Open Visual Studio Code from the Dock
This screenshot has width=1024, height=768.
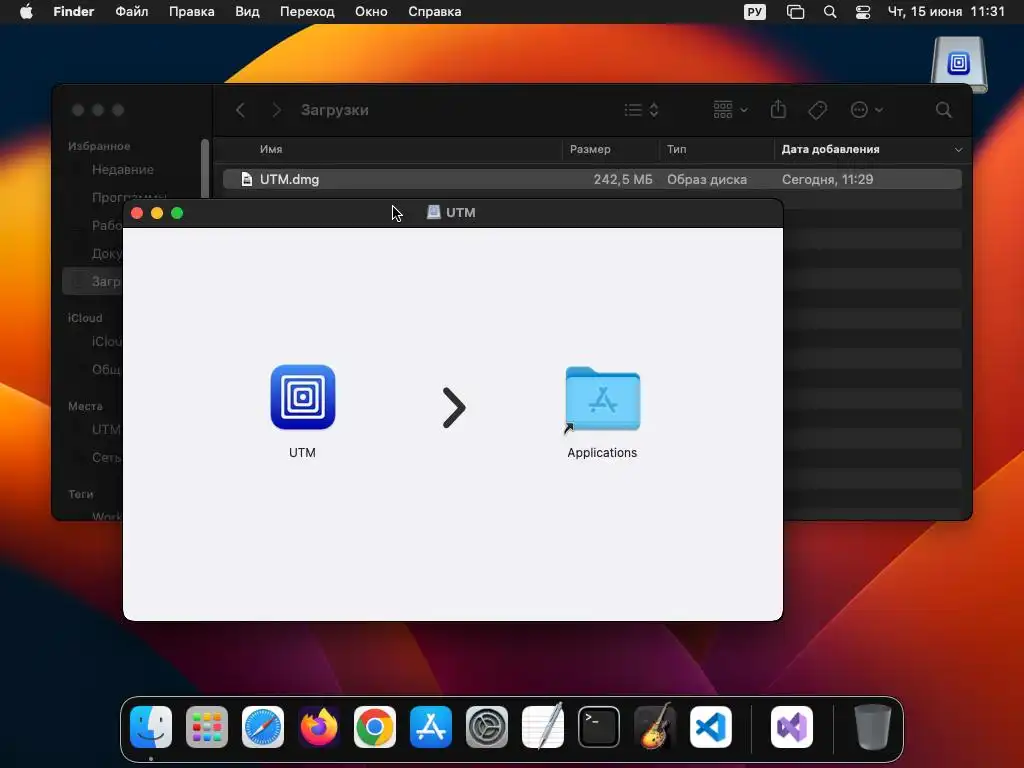pos(711,727)
